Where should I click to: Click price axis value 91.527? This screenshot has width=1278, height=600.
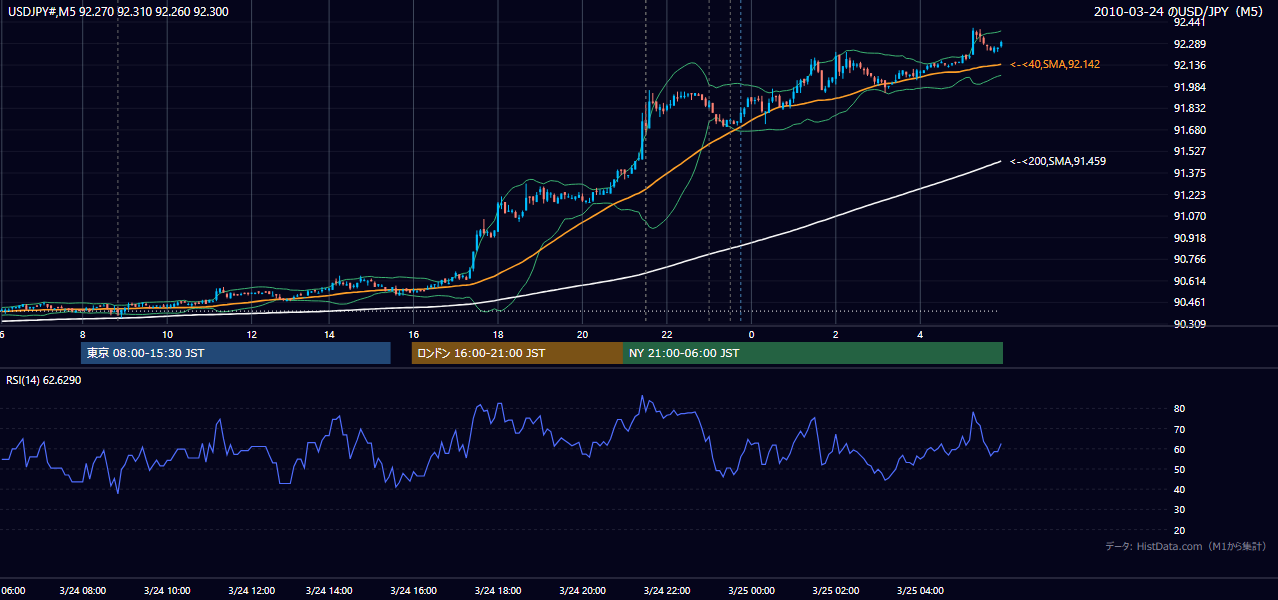click(x=1190, y=151)
